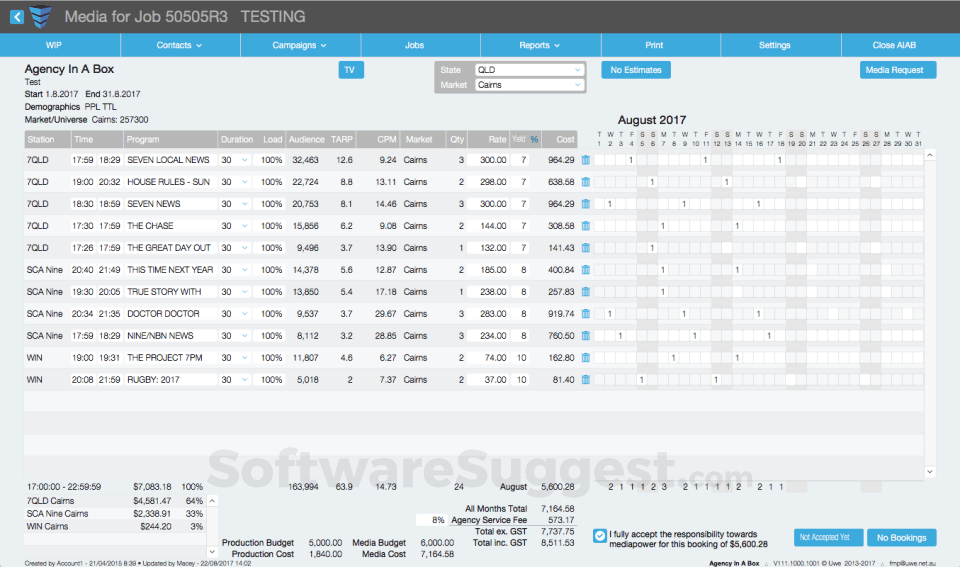Screen dimensions: 960x567
Task: Open duration dropdown for DOCTOR DOCTOR row
Action: pyautogui.click(x=244, y=314)
